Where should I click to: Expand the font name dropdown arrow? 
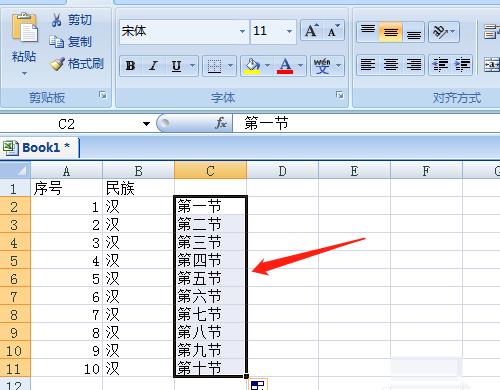click(243, 31)
